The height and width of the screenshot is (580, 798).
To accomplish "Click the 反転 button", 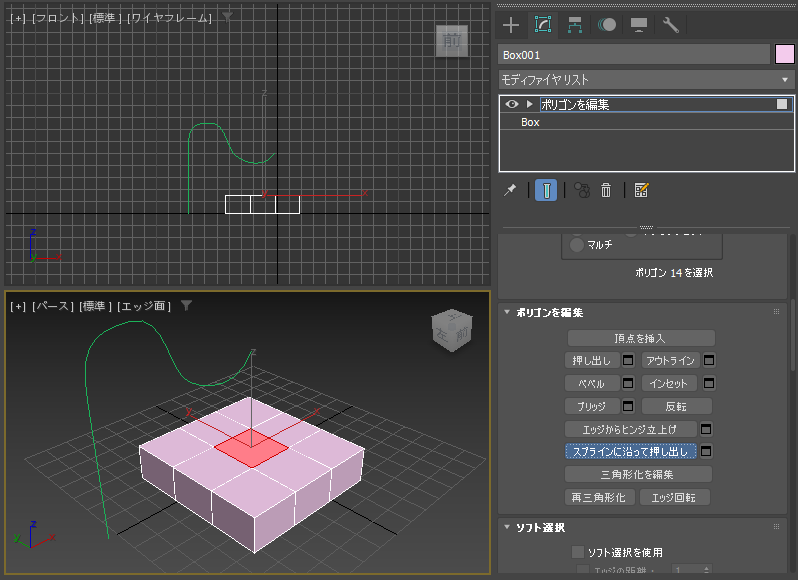I will tap(676, 407).
